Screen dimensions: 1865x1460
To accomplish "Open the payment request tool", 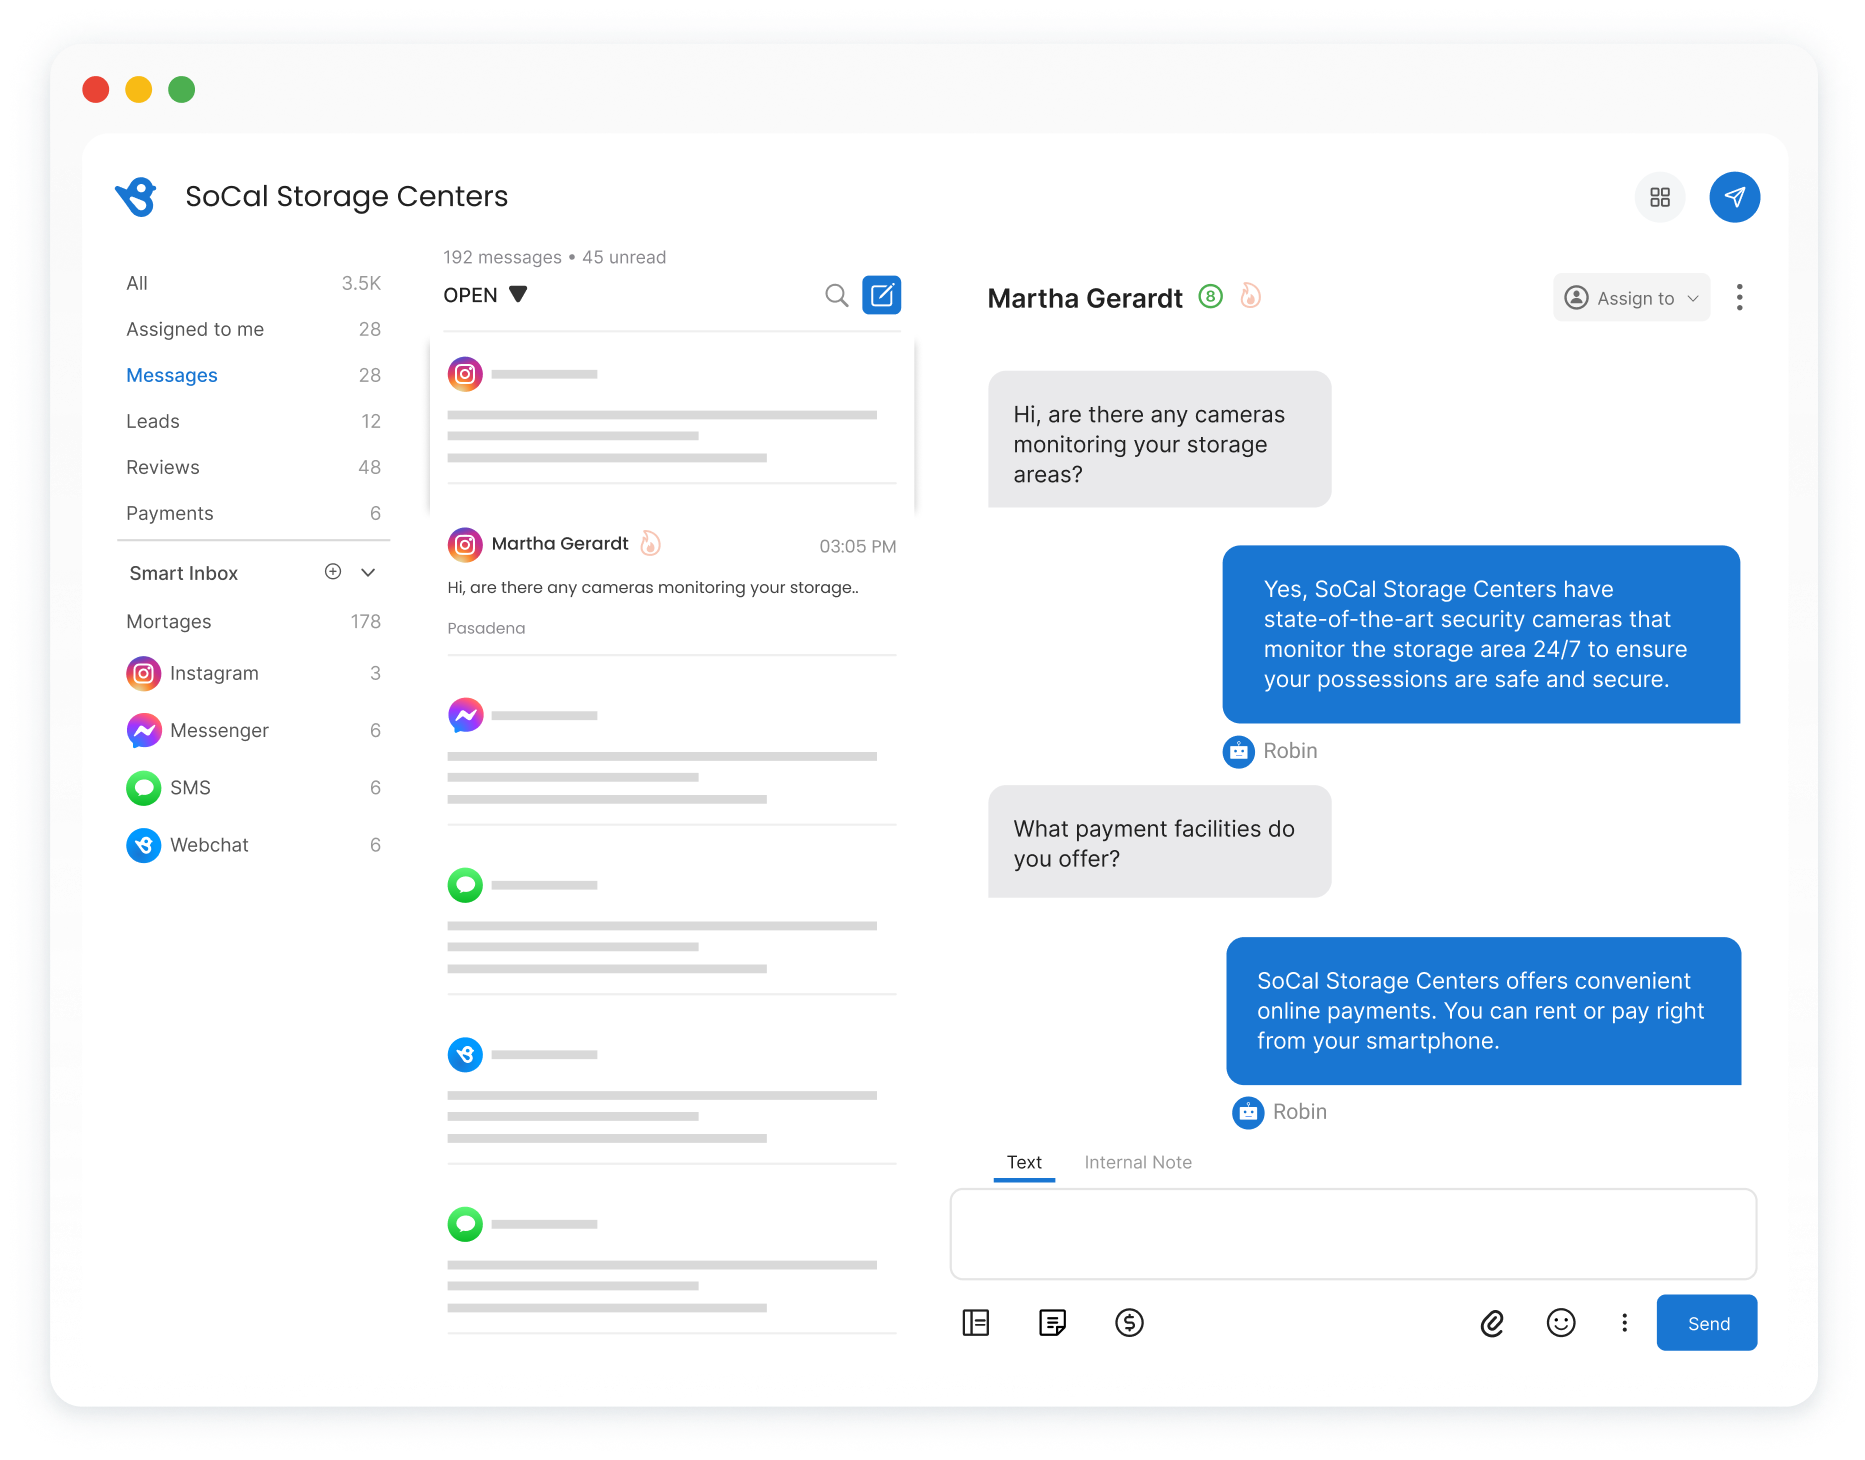I will tap(1130, 1322).
